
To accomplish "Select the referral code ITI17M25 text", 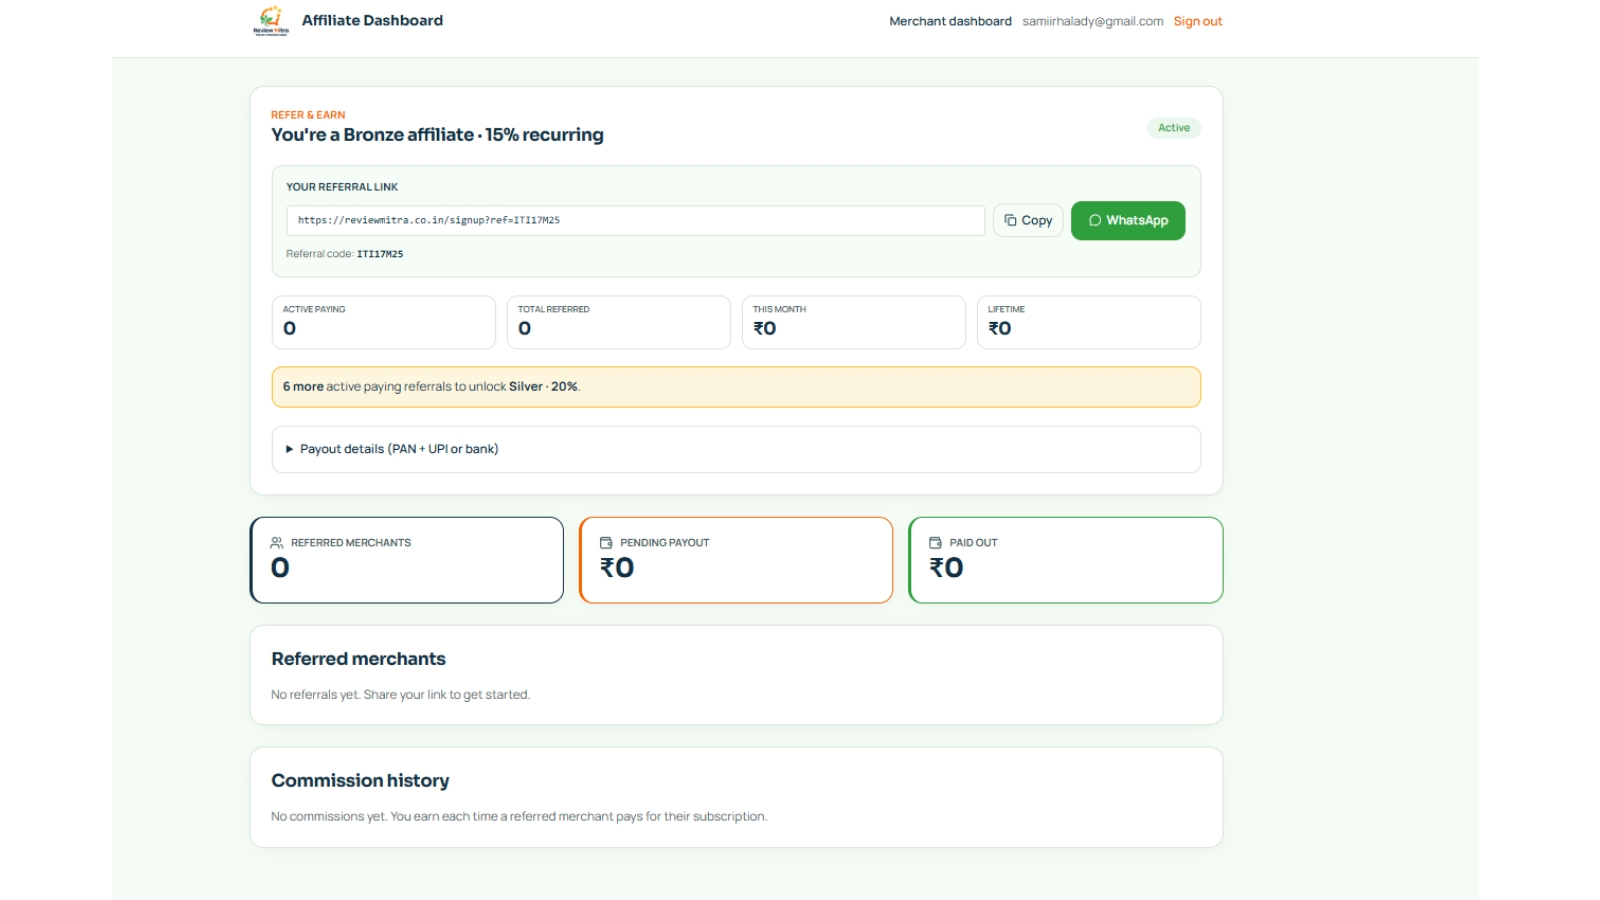I will coord(380,254).
